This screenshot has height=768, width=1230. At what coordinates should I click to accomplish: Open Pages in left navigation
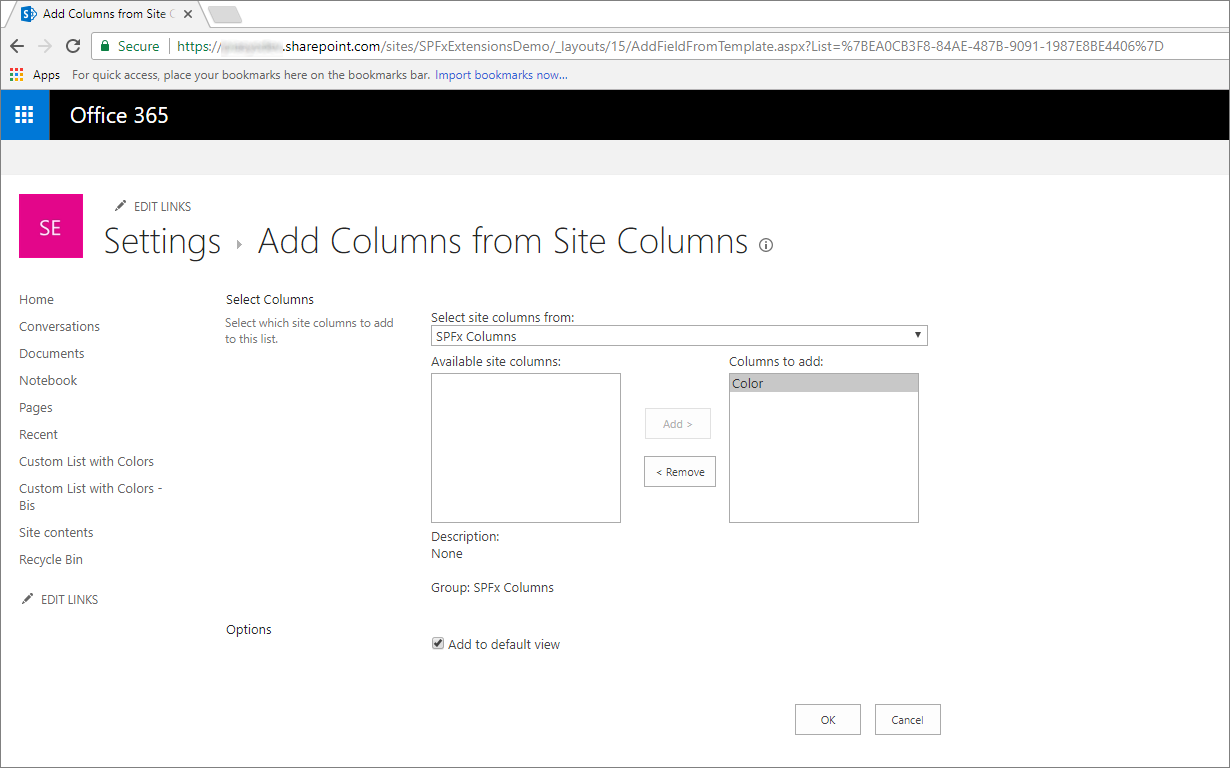click(x=36, y=407)
